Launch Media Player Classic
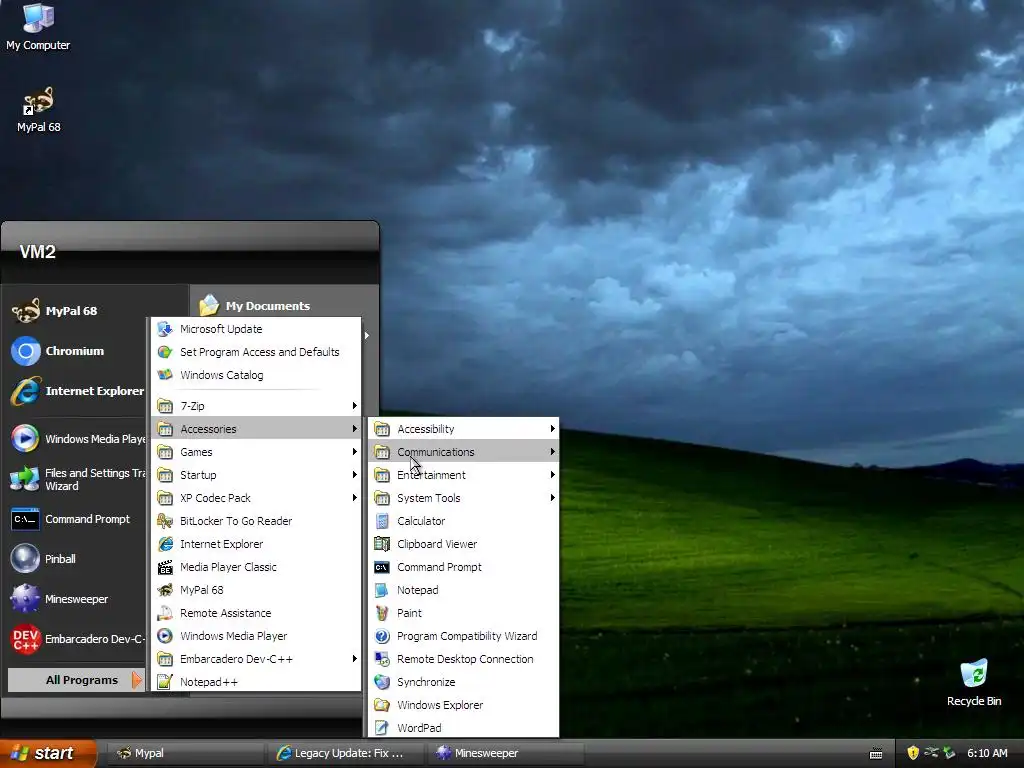 tap(256, 567)
